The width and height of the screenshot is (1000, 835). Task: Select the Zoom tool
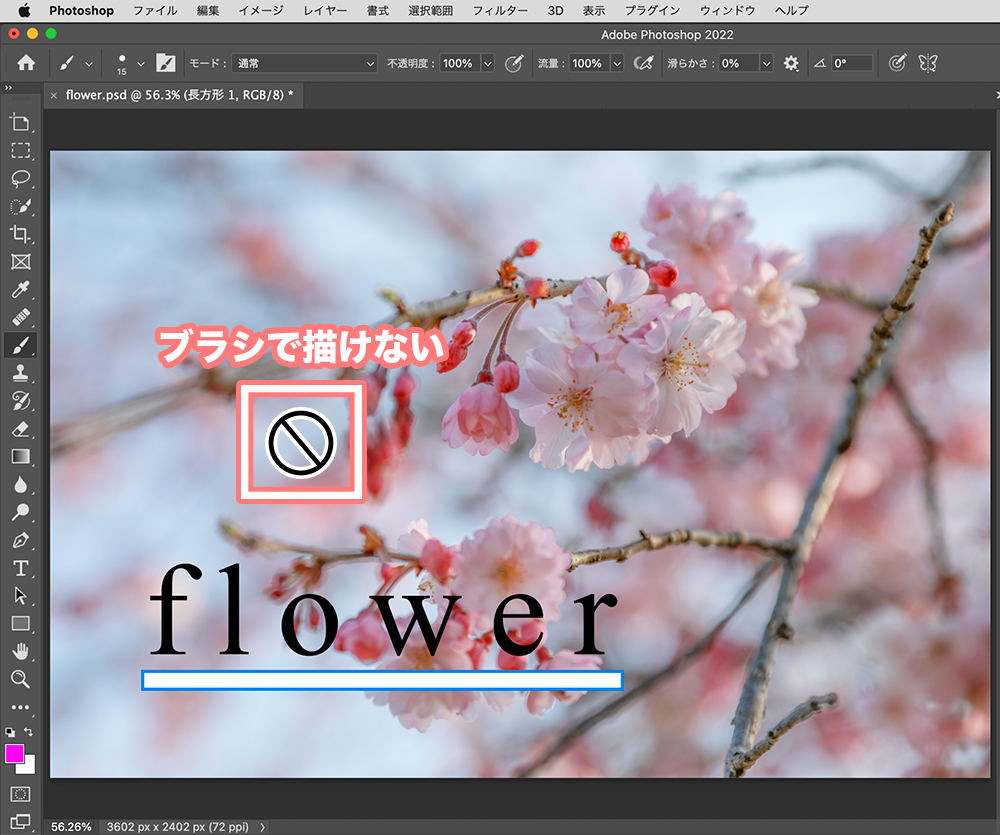click(20, 679)
